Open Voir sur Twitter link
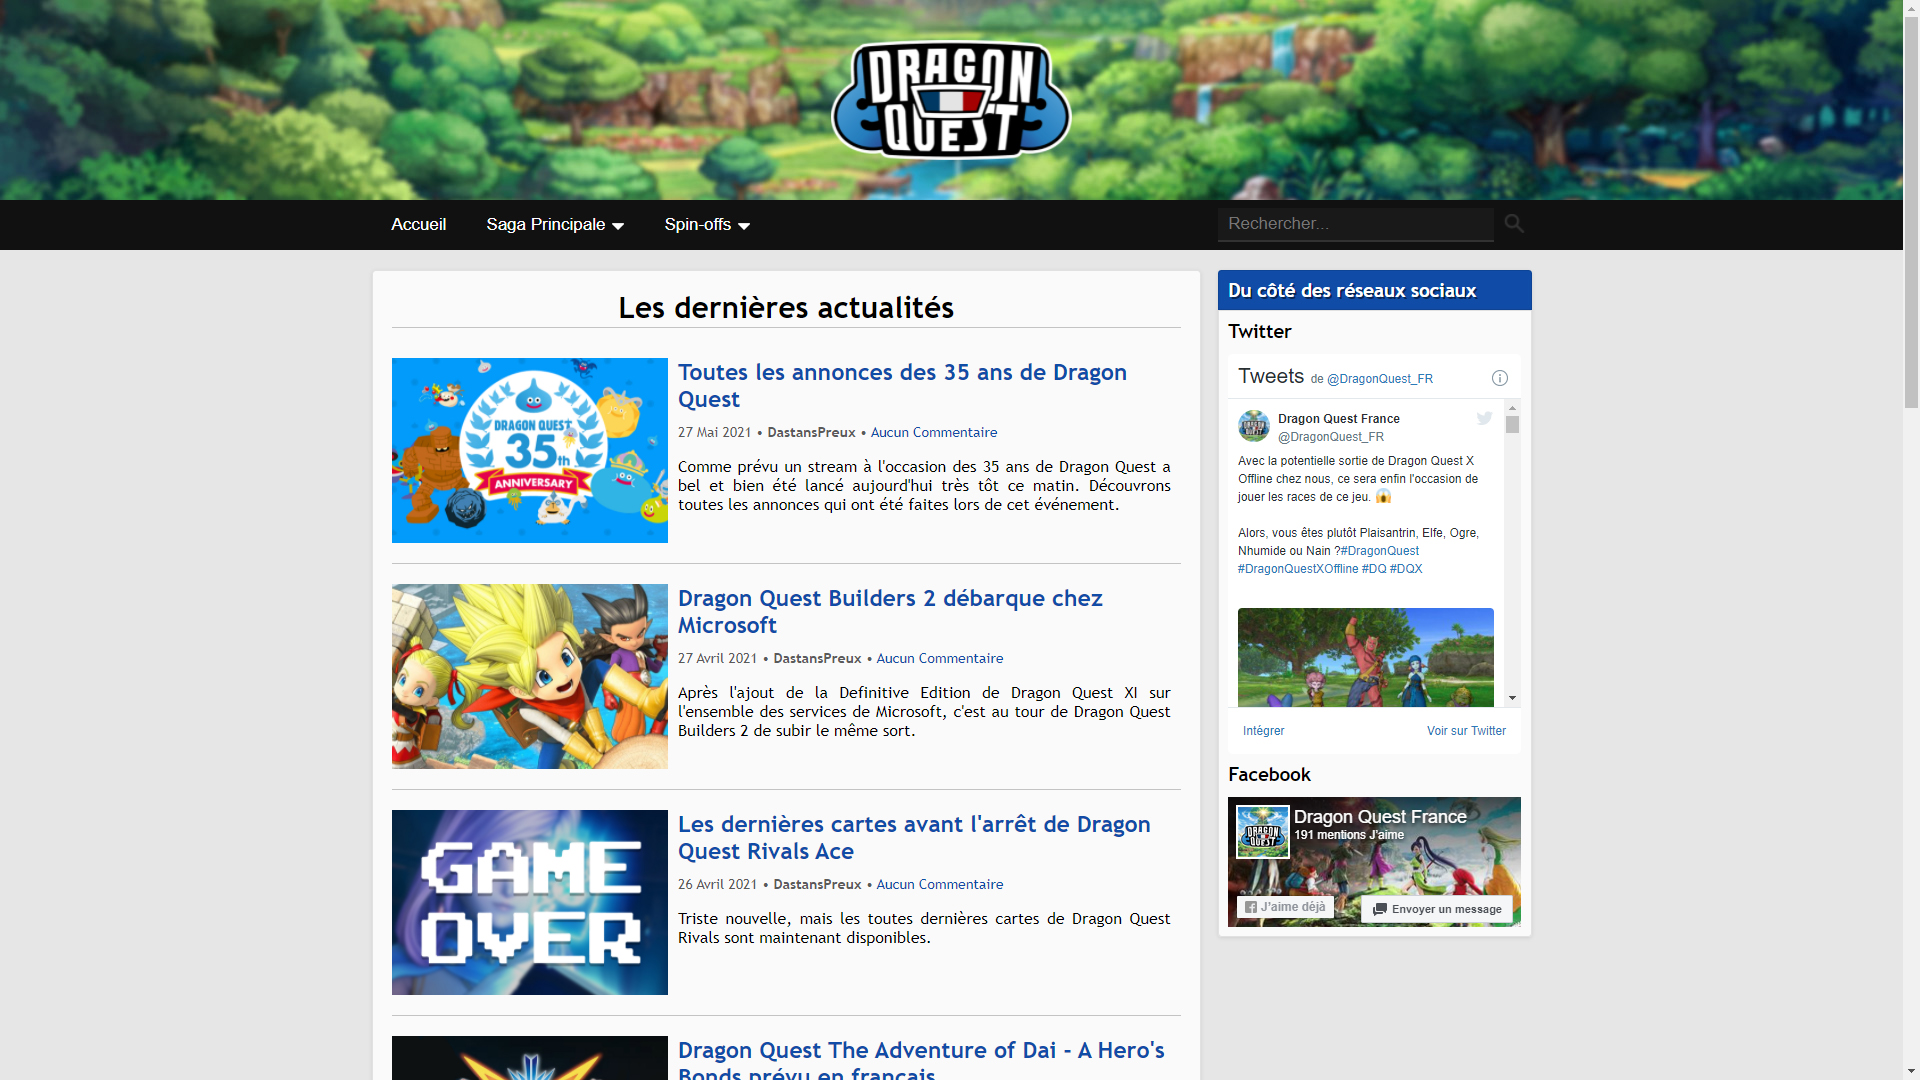Image resolution: width=1920 pixels, height=1080 pixels. [x=1465, y=731]
